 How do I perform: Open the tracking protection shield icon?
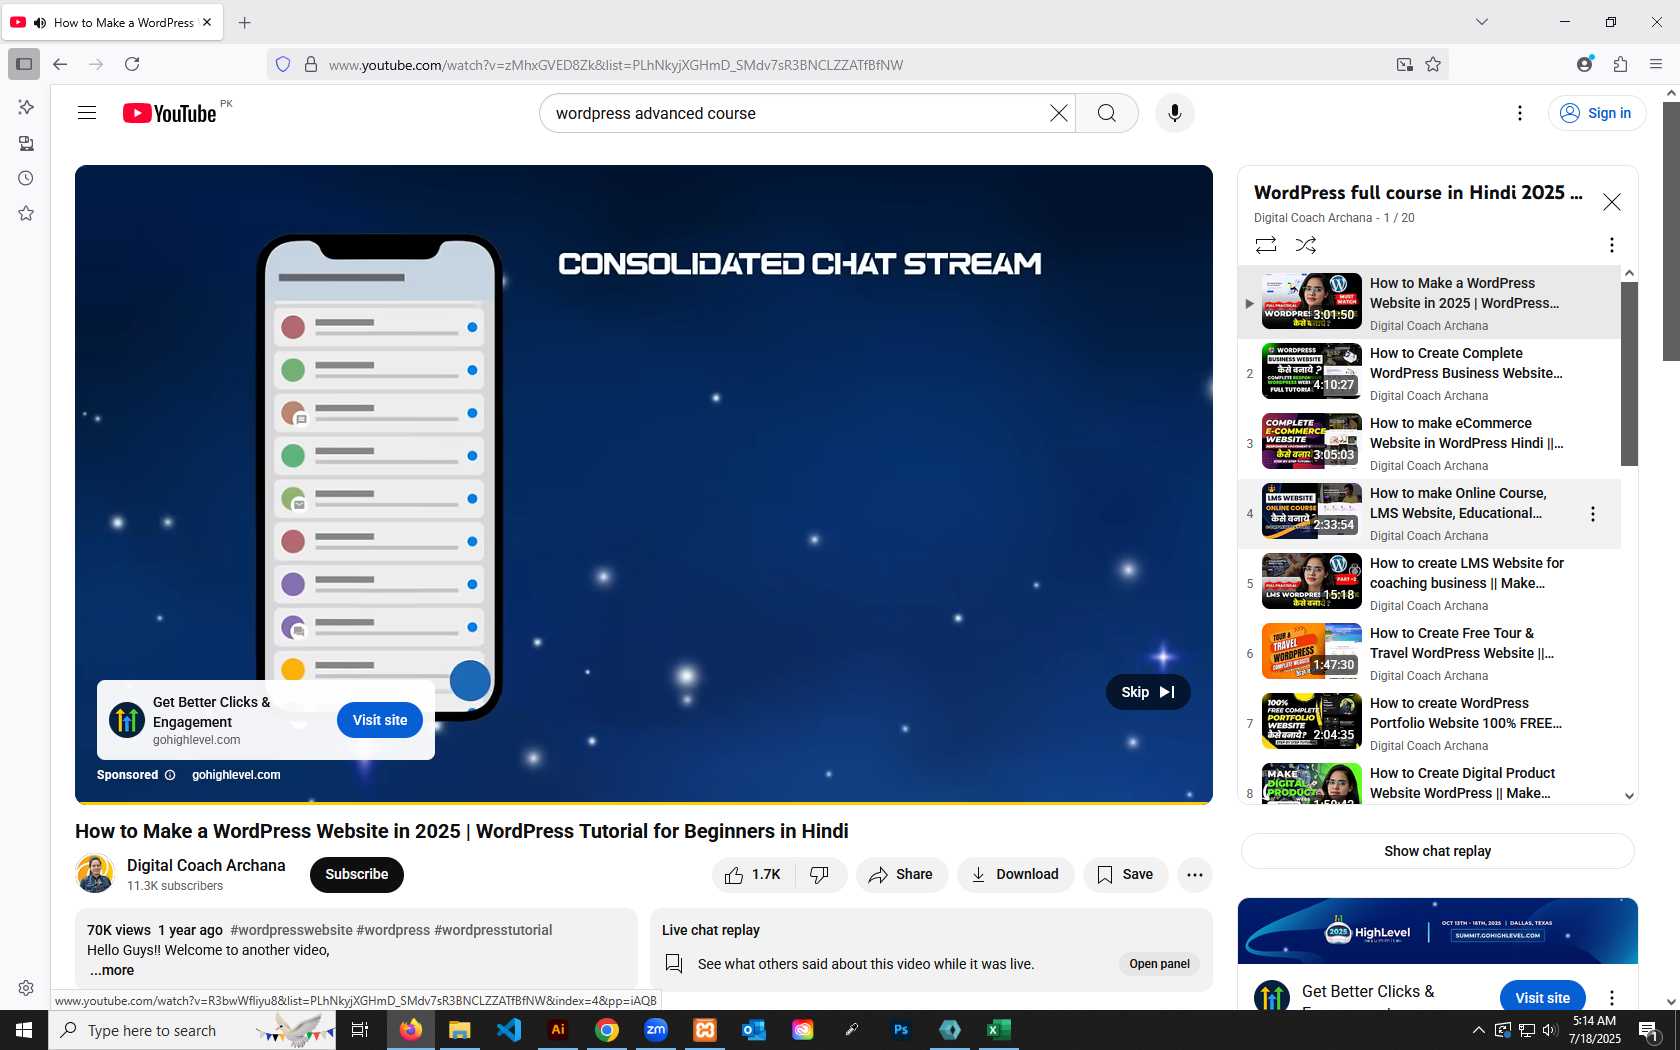(283, 64)
